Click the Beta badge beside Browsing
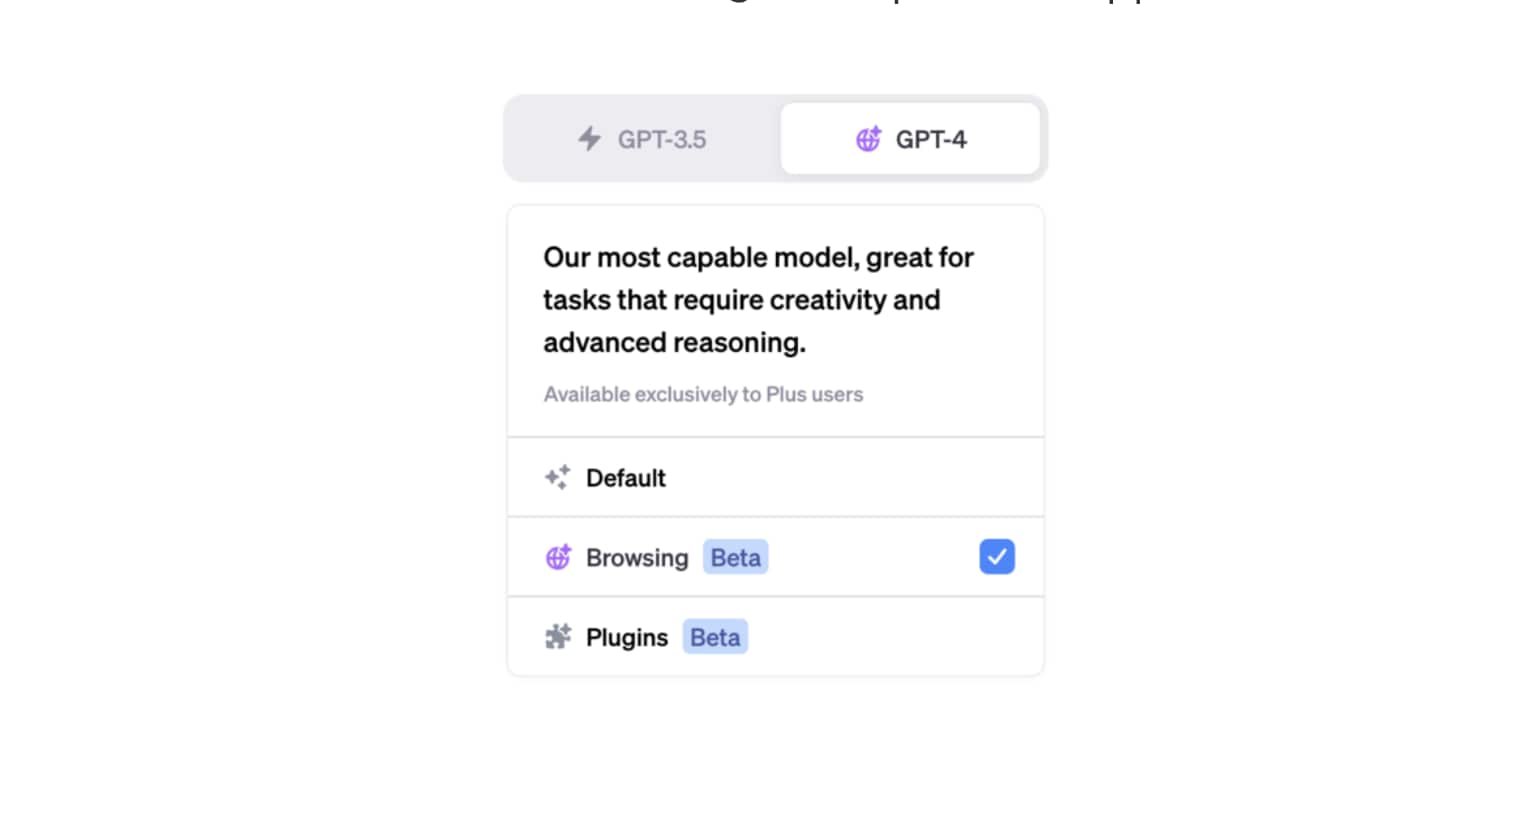The image size is (1524, 814). coord(735,557)
